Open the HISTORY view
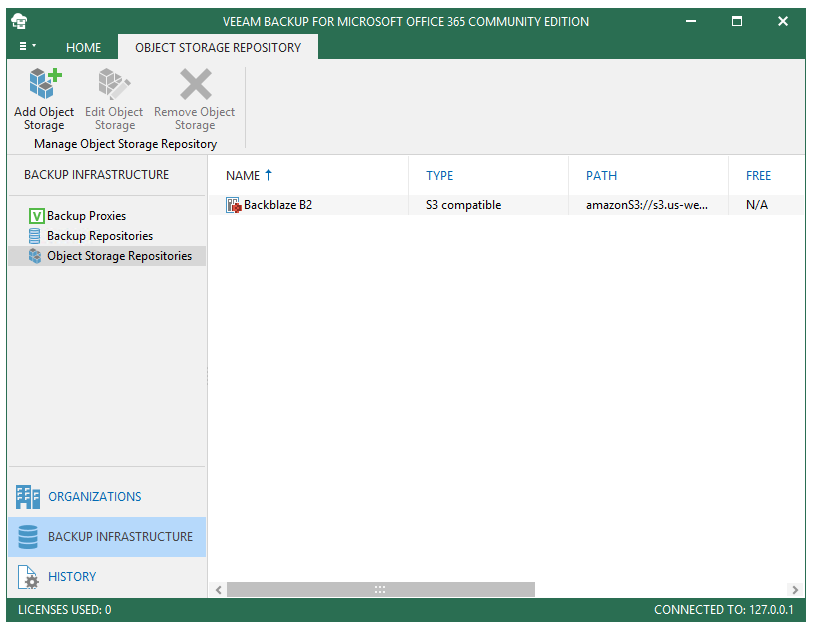The width and height of the screenshot is (813, 629). [72, 577]
